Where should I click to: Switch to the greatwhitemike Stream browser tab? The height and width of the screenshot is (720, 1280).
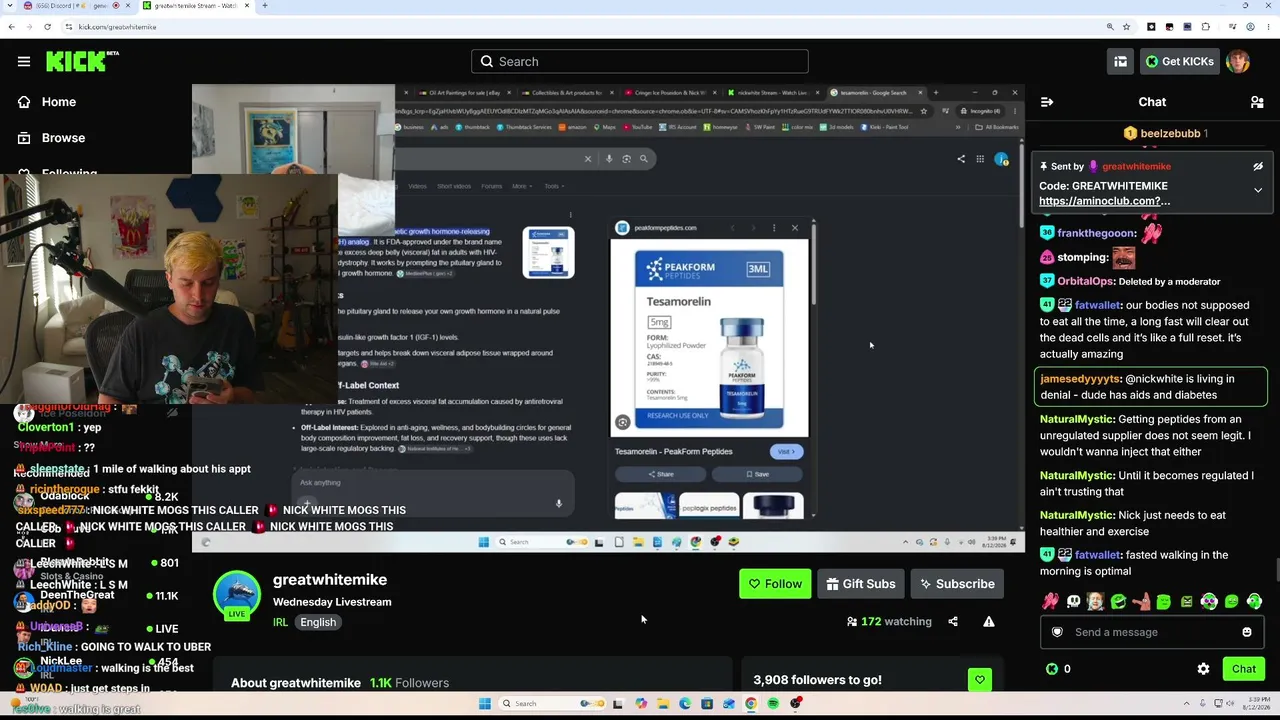(x=196, y=6)
